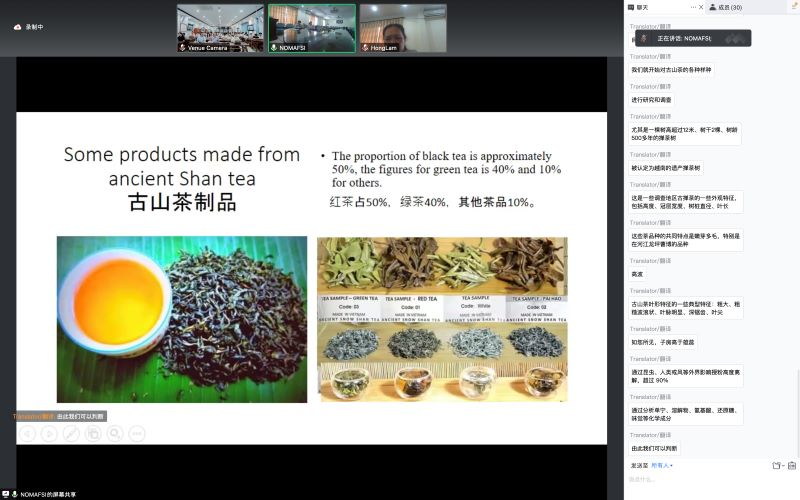Select the pen annotation tool on slide
This screenshot has width=800, height=500.
71,433
